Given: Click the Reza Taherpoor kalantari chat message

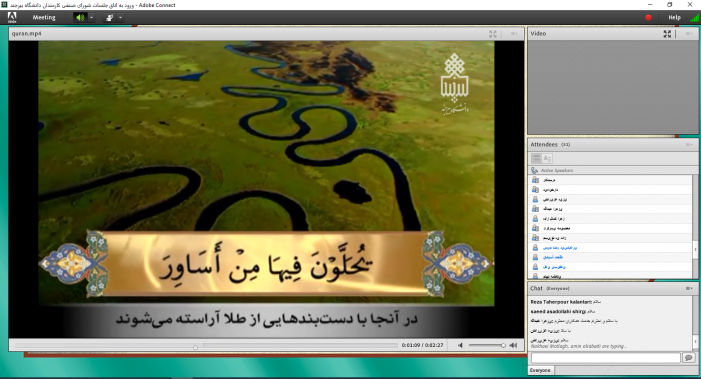Looking at the screenshot, I should [566, 302].
